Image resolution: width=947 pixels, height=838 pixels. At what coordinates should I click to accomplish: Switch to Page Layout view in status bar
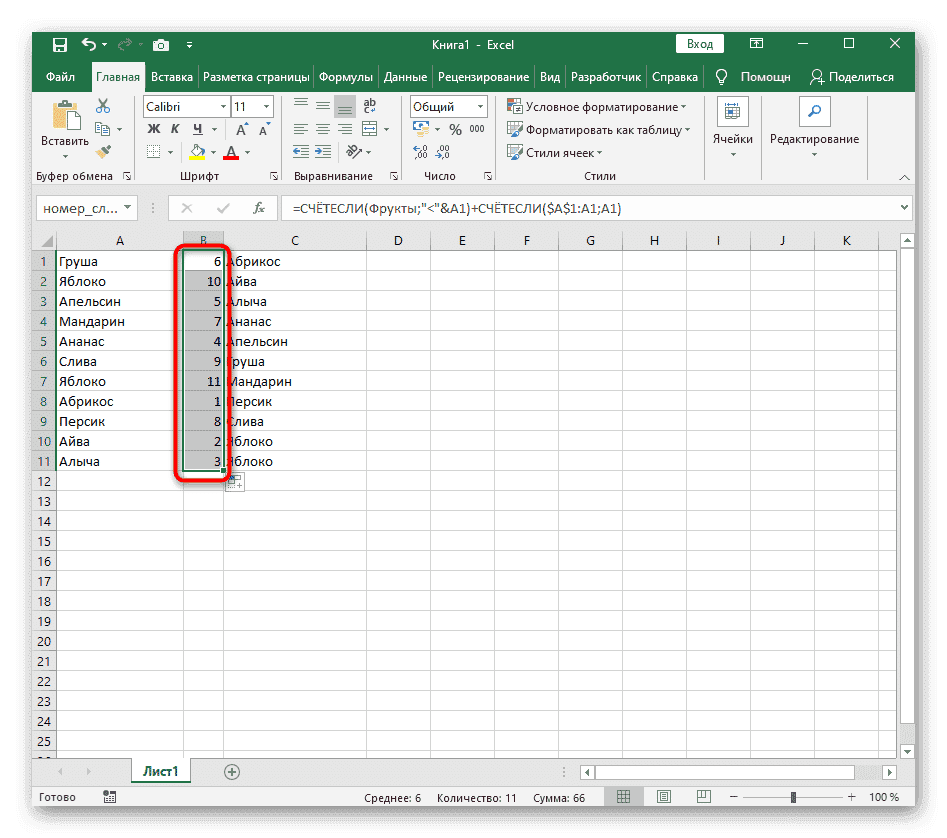659,797
